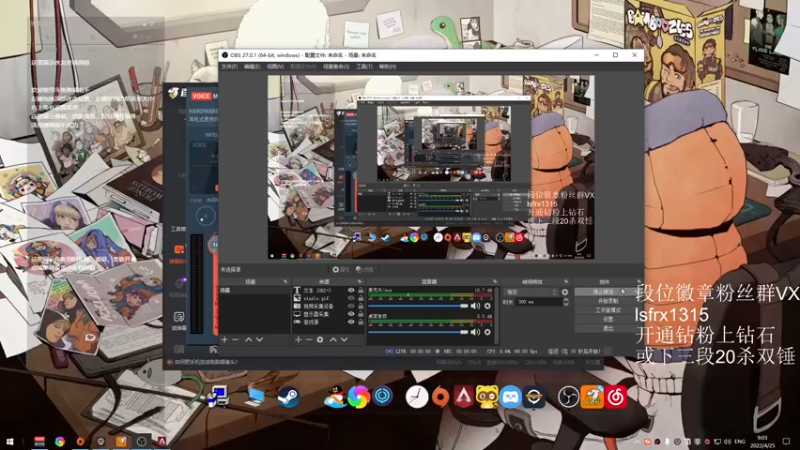
Task: Open the 工具(T) menu
Action: point(364,67)
